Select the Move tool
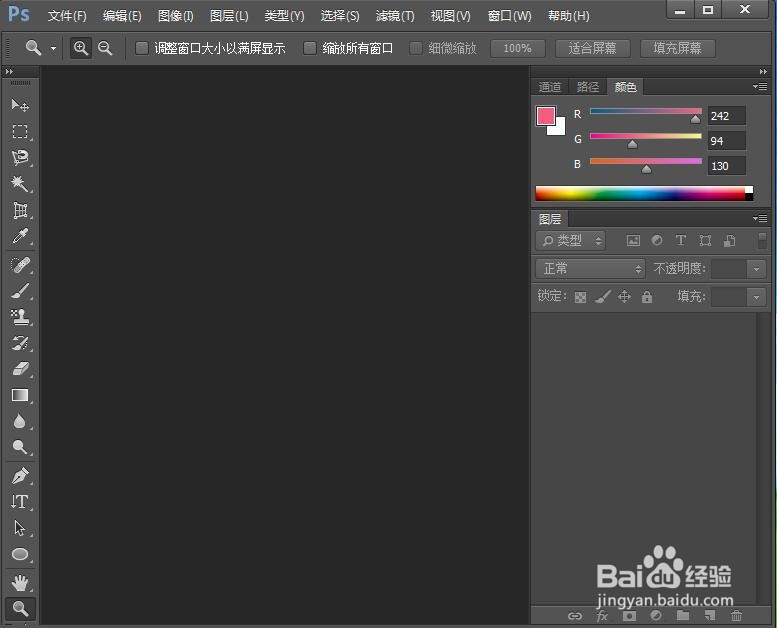Viewport: 777px width, 628px height. [20, 105]
